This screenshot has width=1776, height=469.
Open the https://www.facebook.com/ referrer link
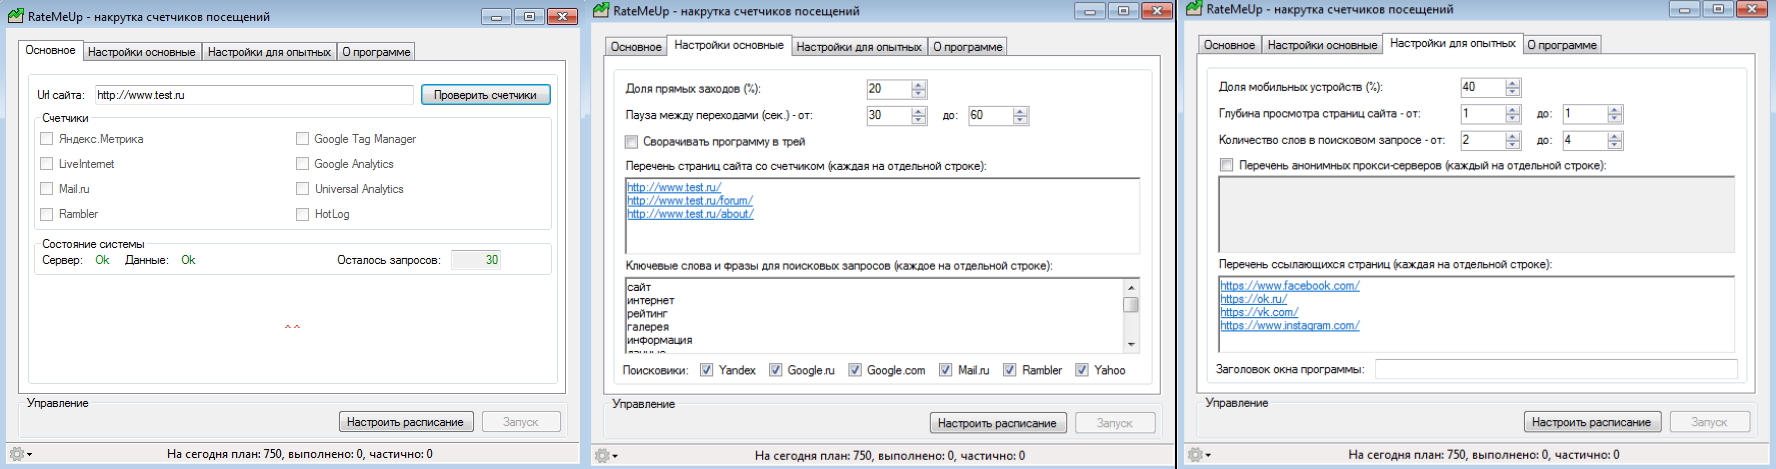[x=1290, y=286]
